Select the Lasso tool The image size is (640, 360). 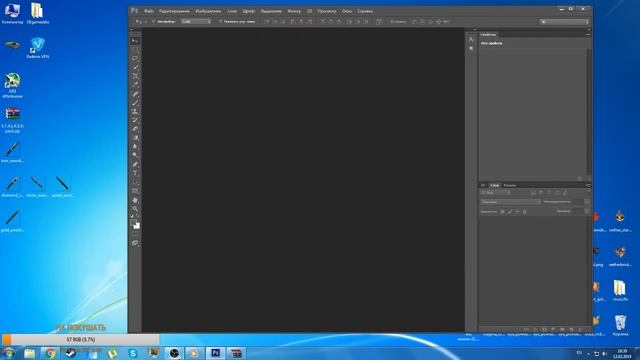click(135, 58)
